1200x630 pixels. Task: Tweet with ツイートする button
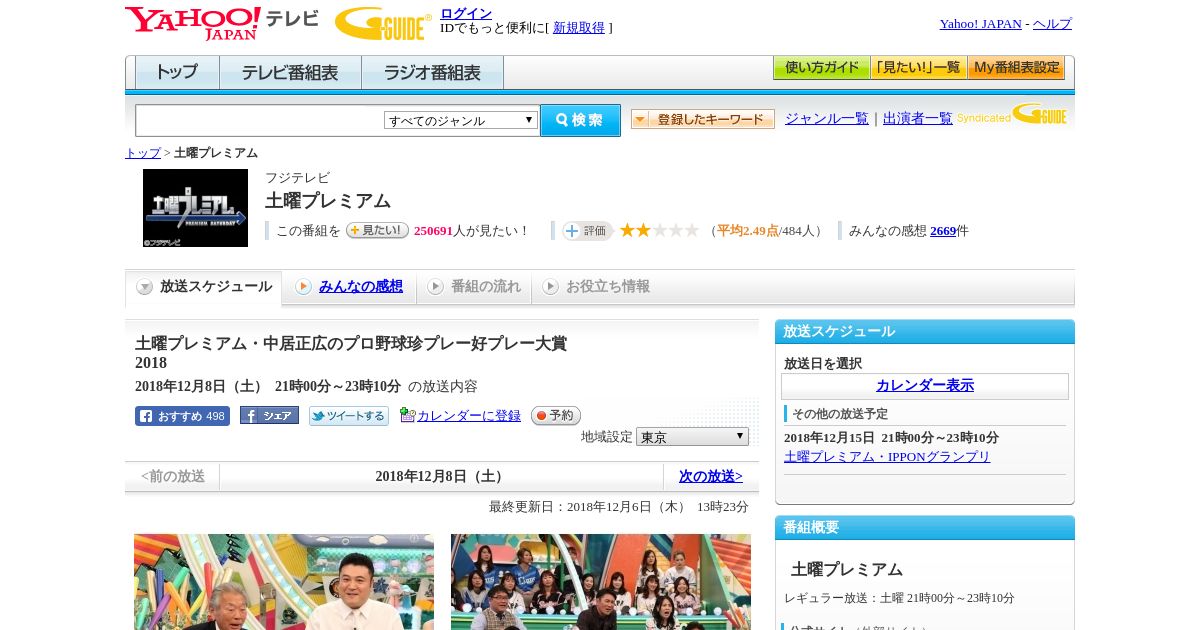point(348,416)
